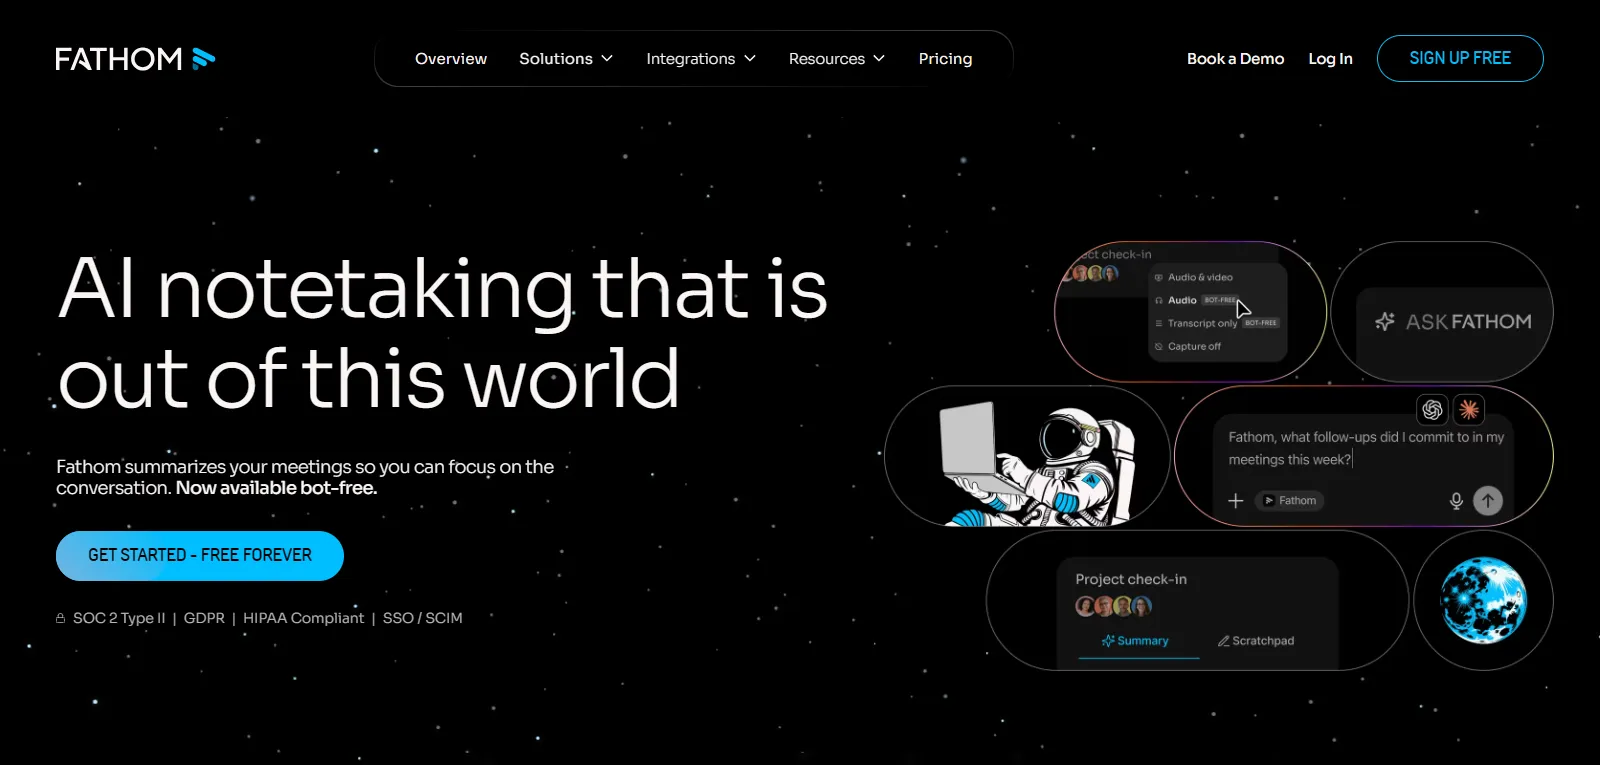Click the "AI notetaking that is" headline
The height and width of the screenshot is (765, 1600).
pos(443,289)
